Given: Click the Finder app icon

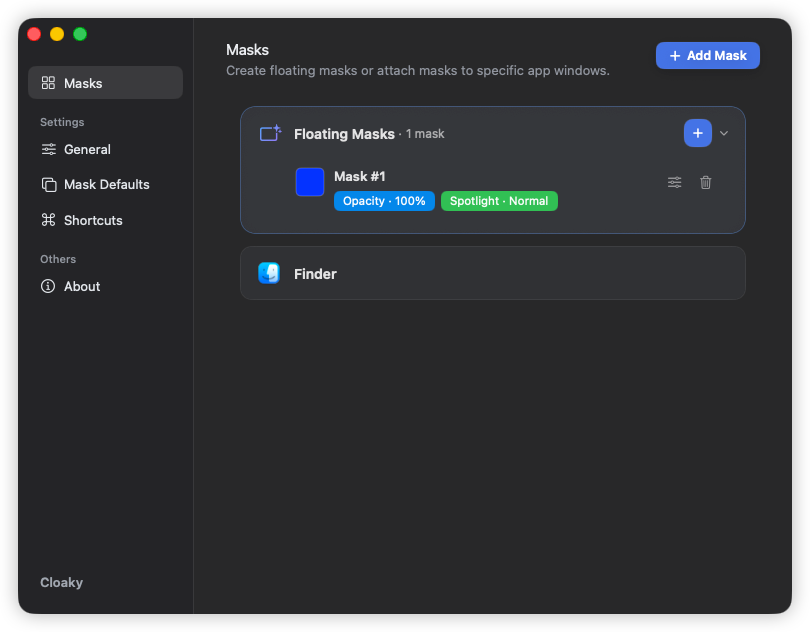Looking at the screenshot, I should click(x=269, y=273).
